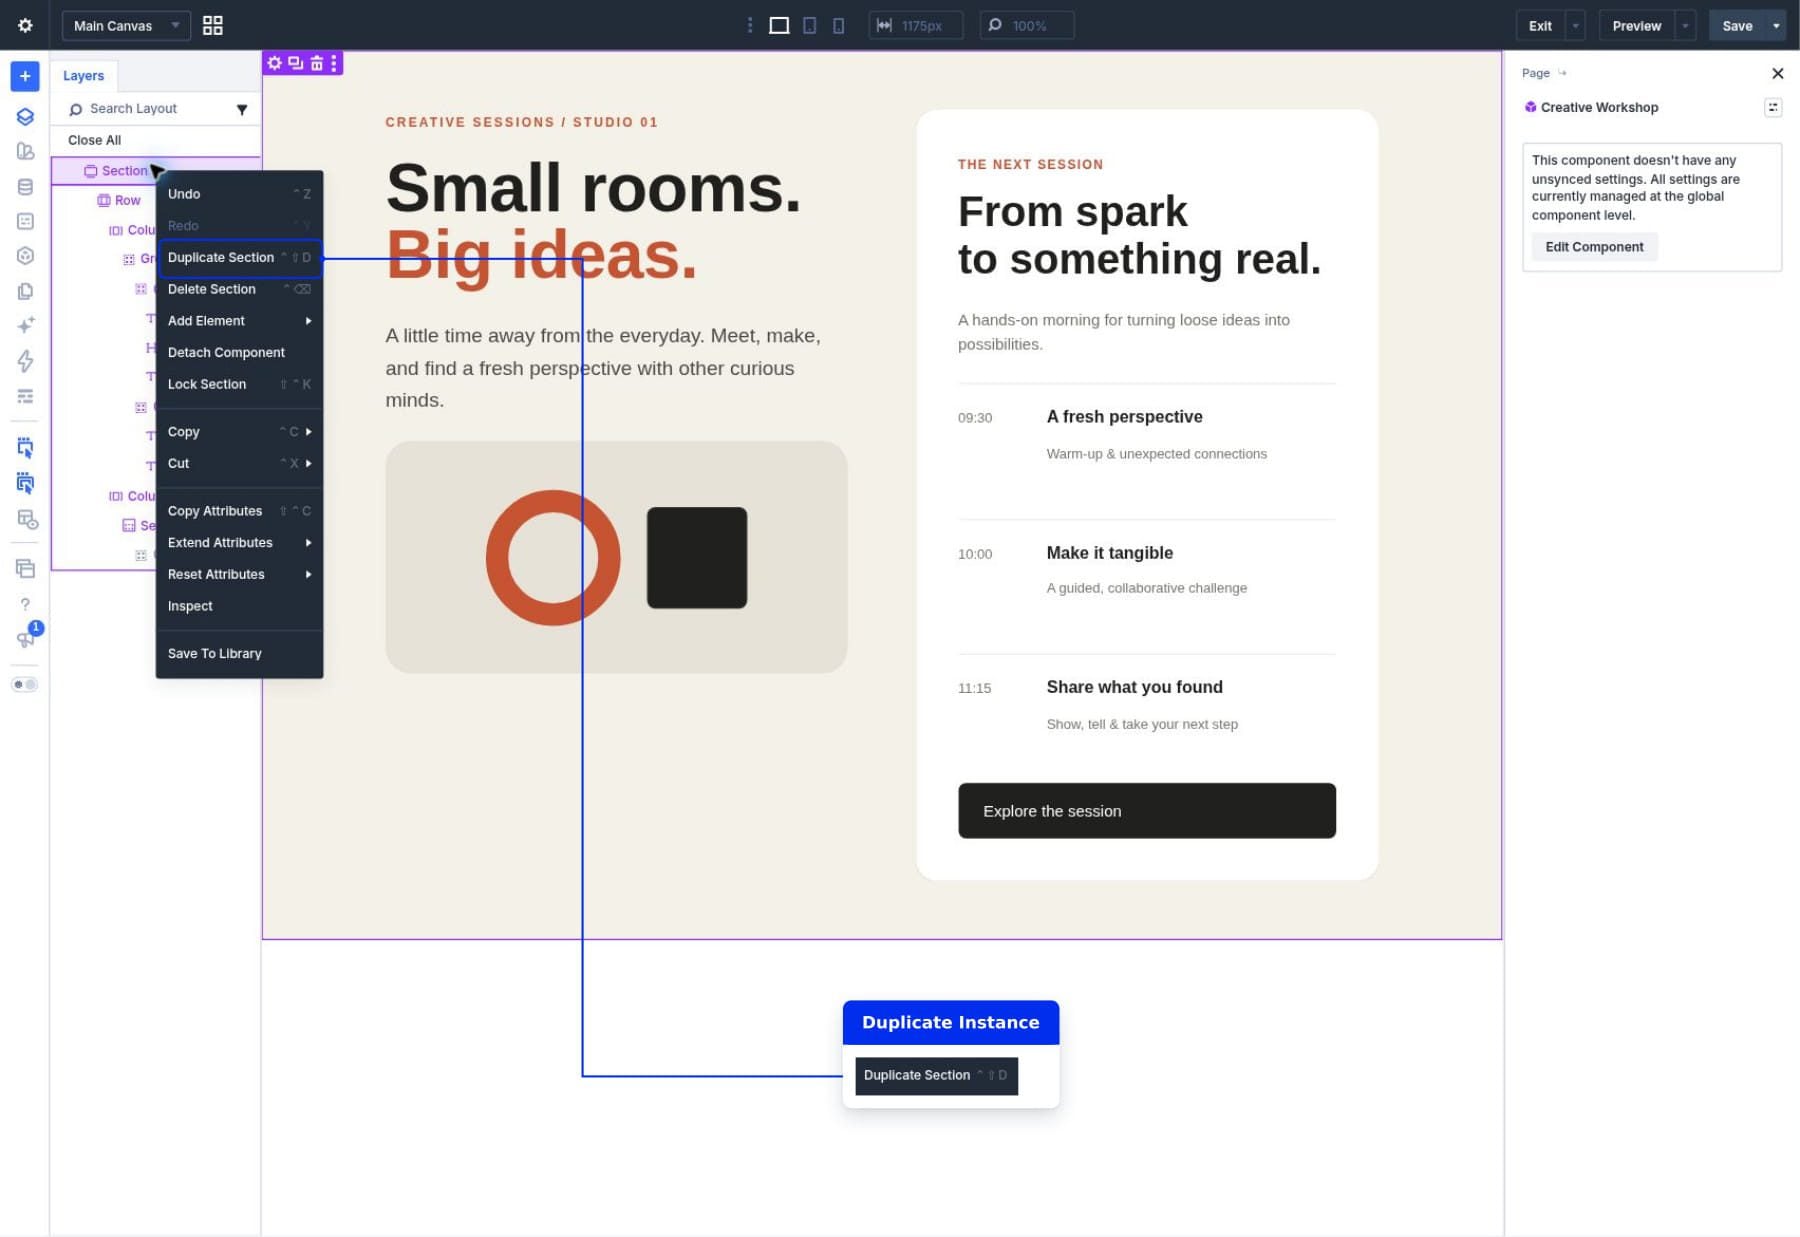Image resolution: width=1800 pixels, height=1237 pixels.
Task: Open the cube components icon in sidebar
Action: (x=25, y=256)
